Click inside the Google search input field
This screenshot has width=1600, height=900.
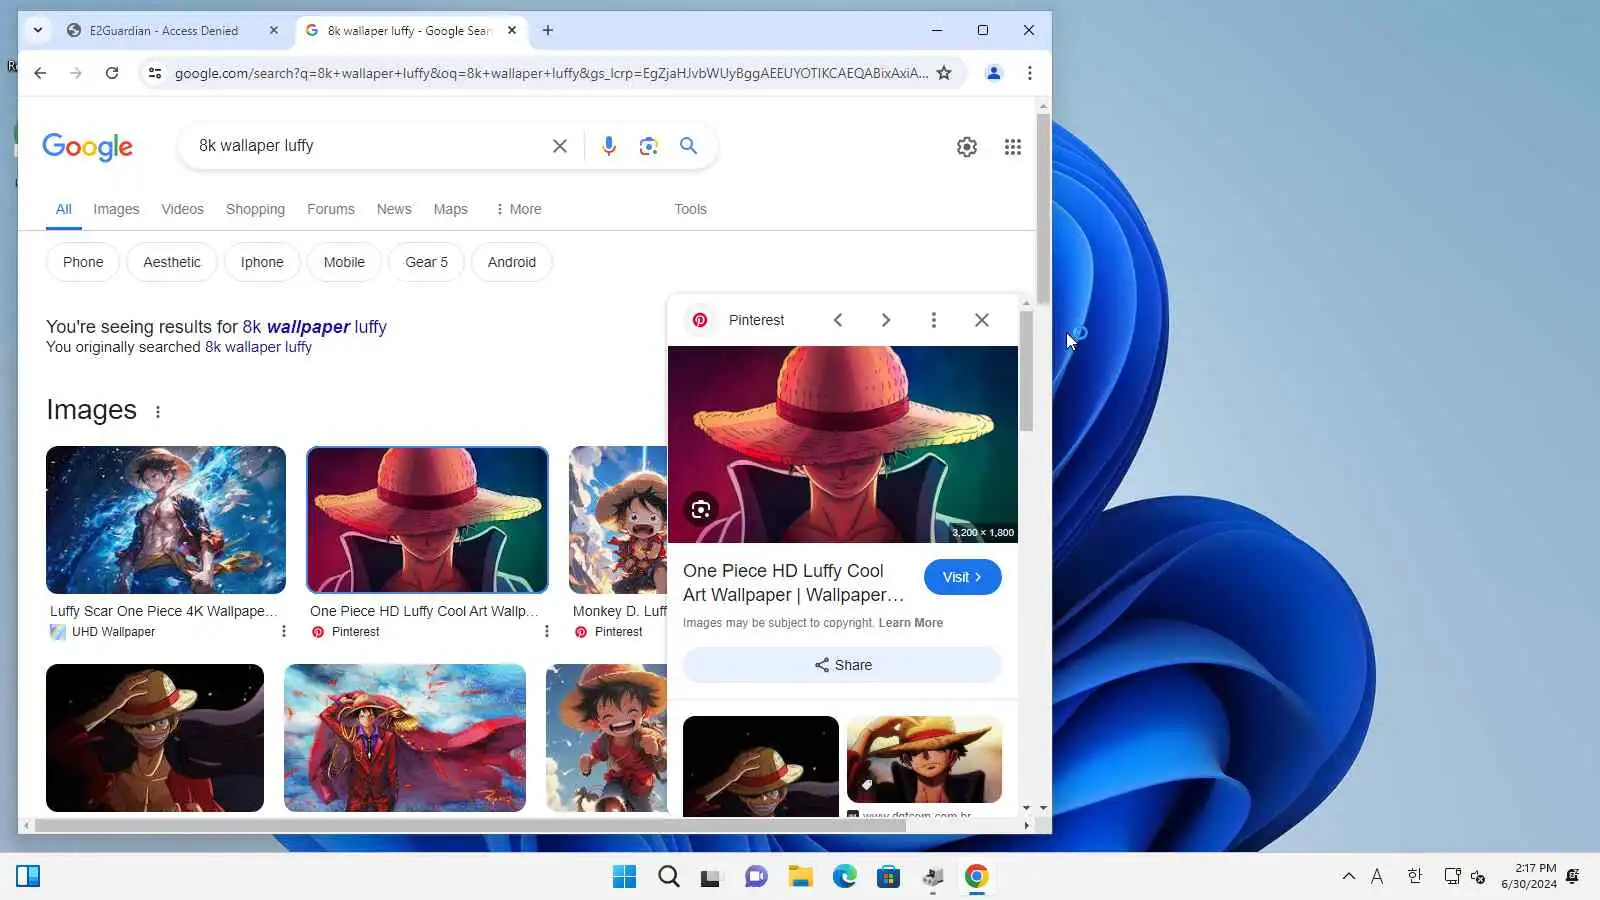point(370,146)
